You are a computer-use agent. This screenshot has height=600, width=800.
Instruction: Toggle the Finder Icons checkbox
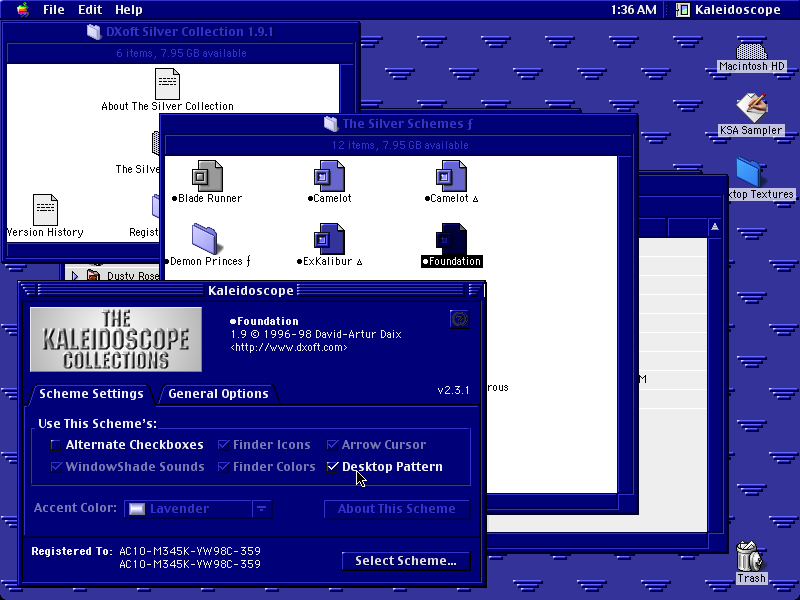pos(223,445)
